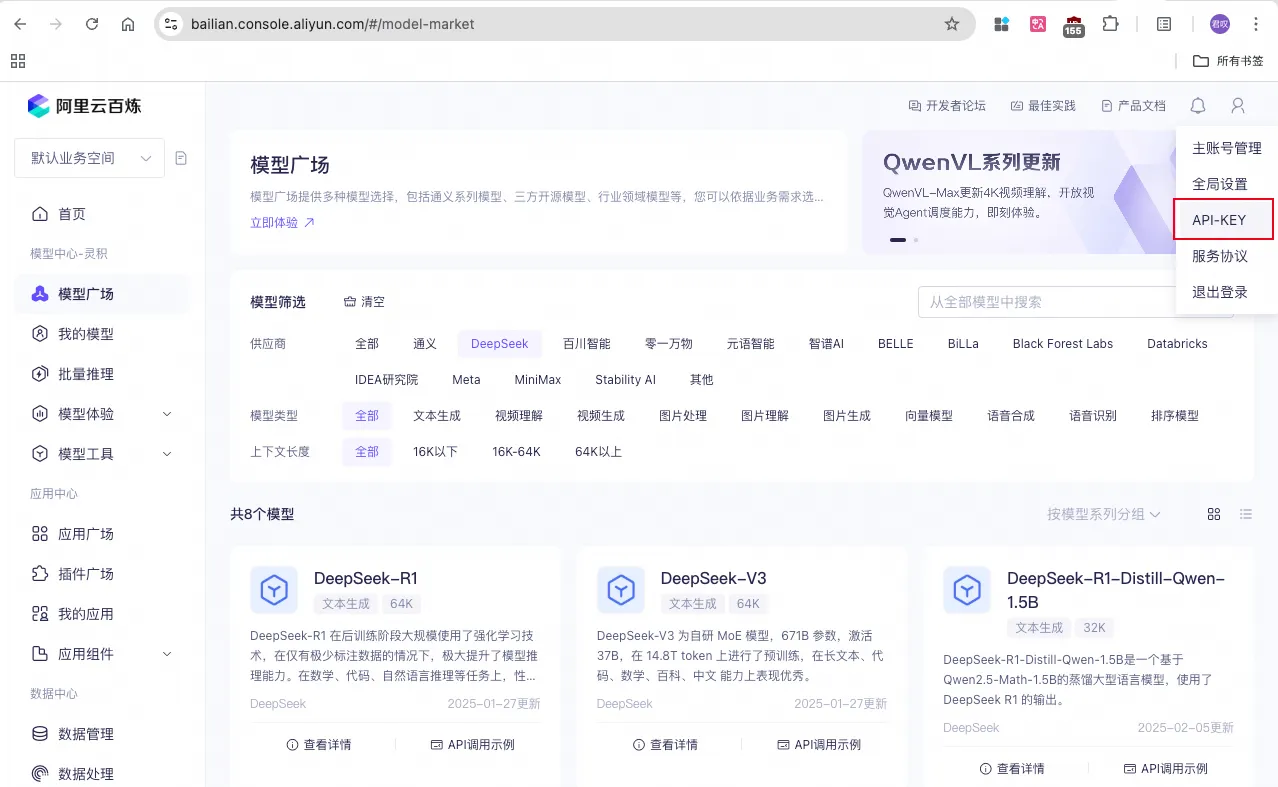Click inside the 从全部模型中搜索 search box
This screenshot has height=787, width=1278.
[x=1046, y=302]
